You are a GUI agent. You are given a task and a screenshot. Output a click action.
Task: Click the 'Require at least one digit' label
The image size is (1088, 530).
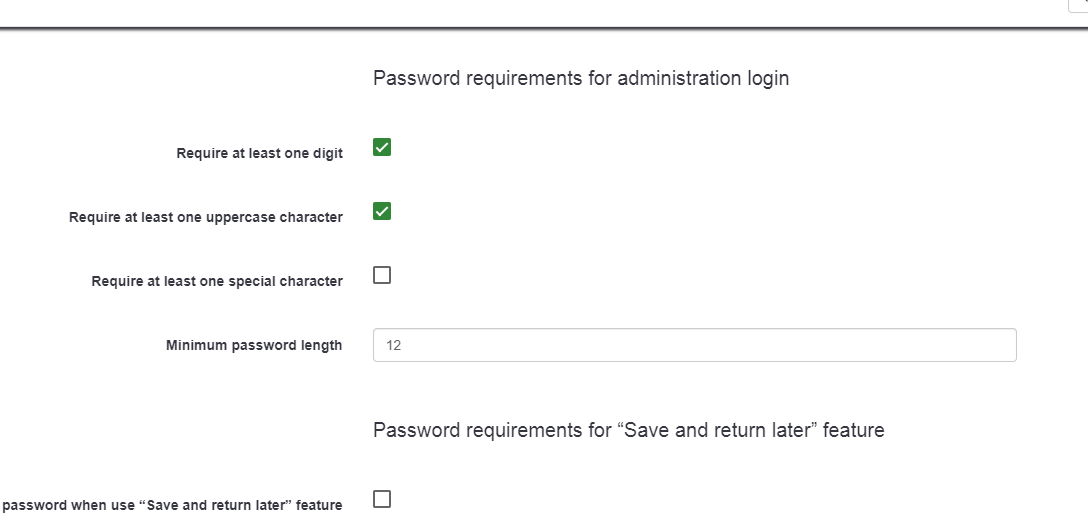pyautogui.click(x=259, y=153)
